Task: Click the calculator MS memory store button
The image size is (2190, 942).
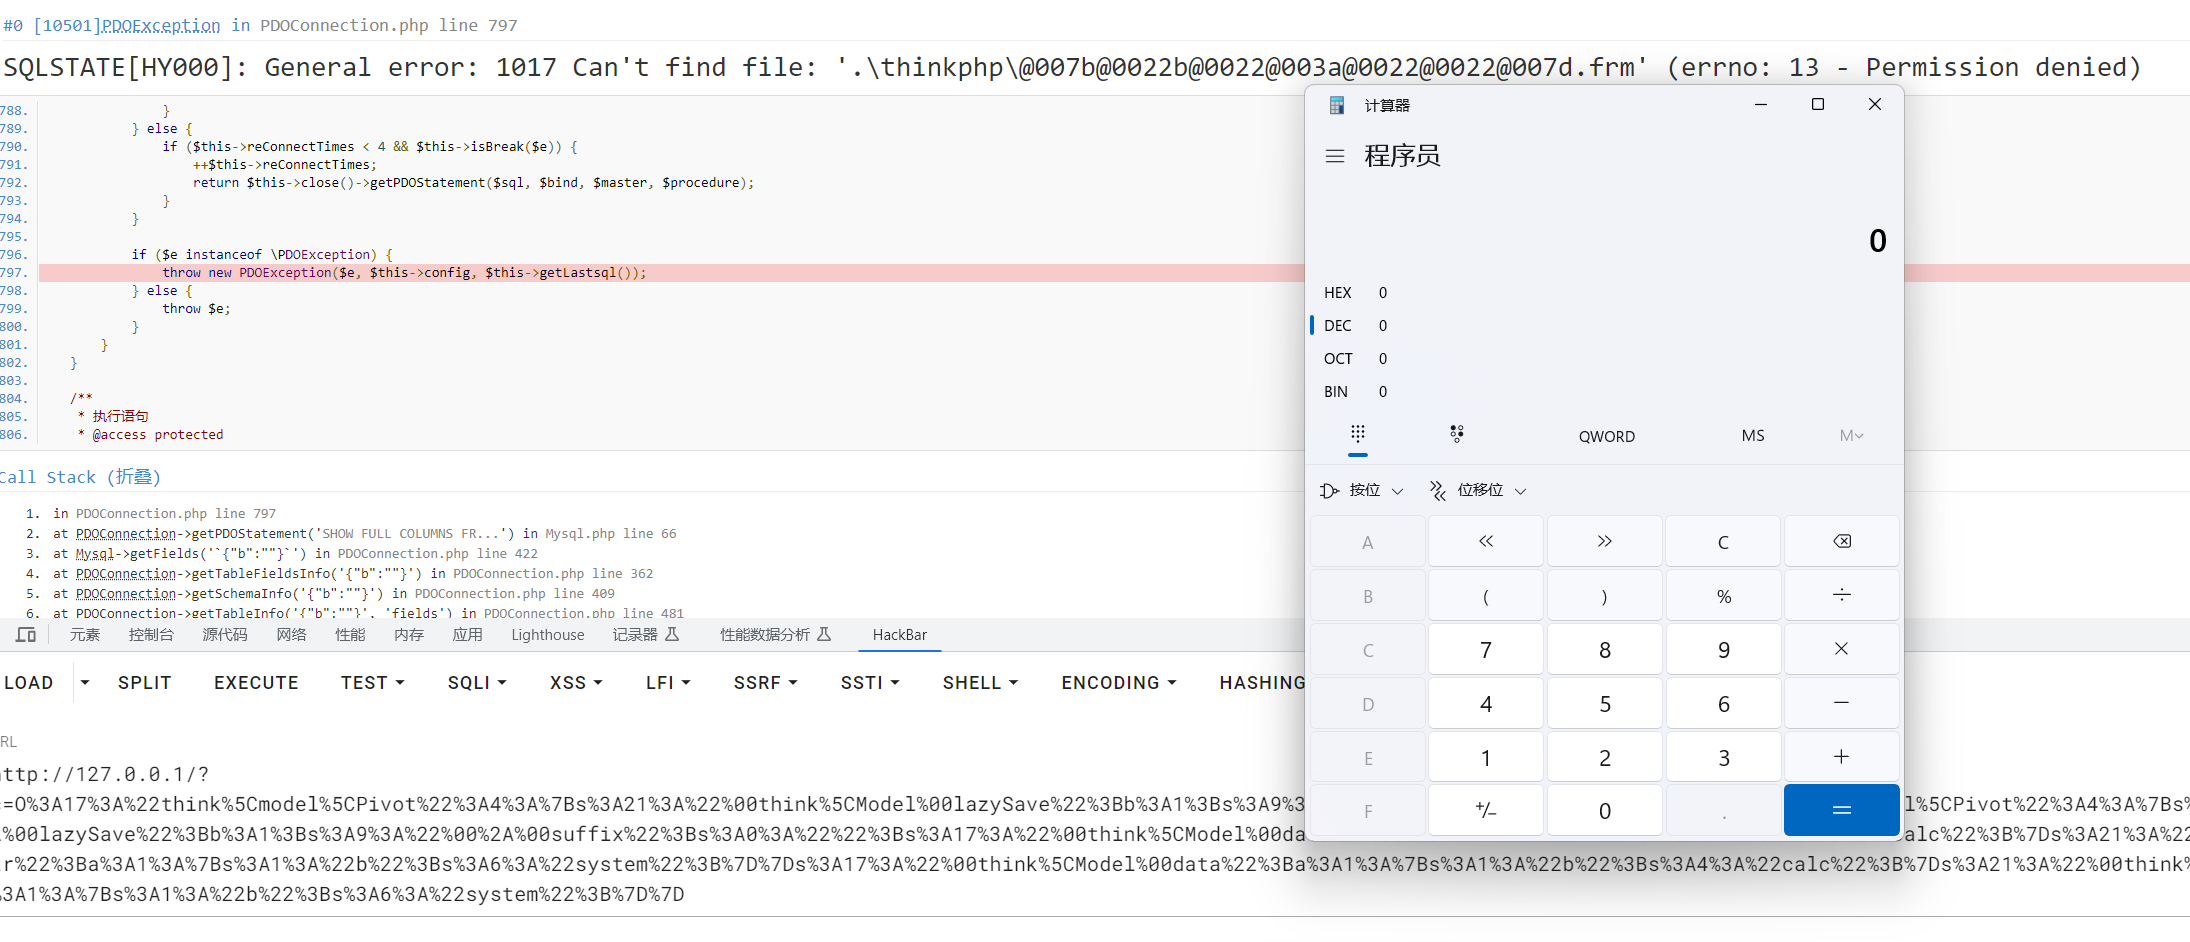Action: [1752, 435]
